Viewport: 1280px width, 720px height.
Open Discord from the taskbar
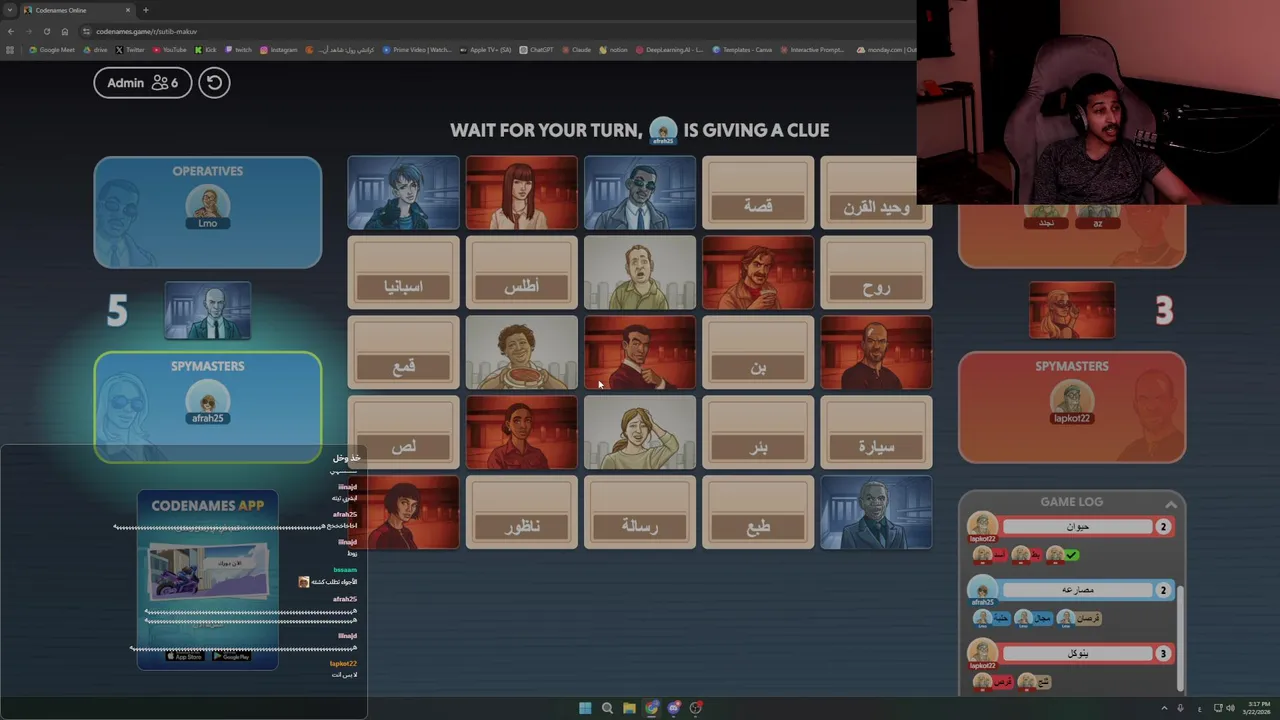674,708
